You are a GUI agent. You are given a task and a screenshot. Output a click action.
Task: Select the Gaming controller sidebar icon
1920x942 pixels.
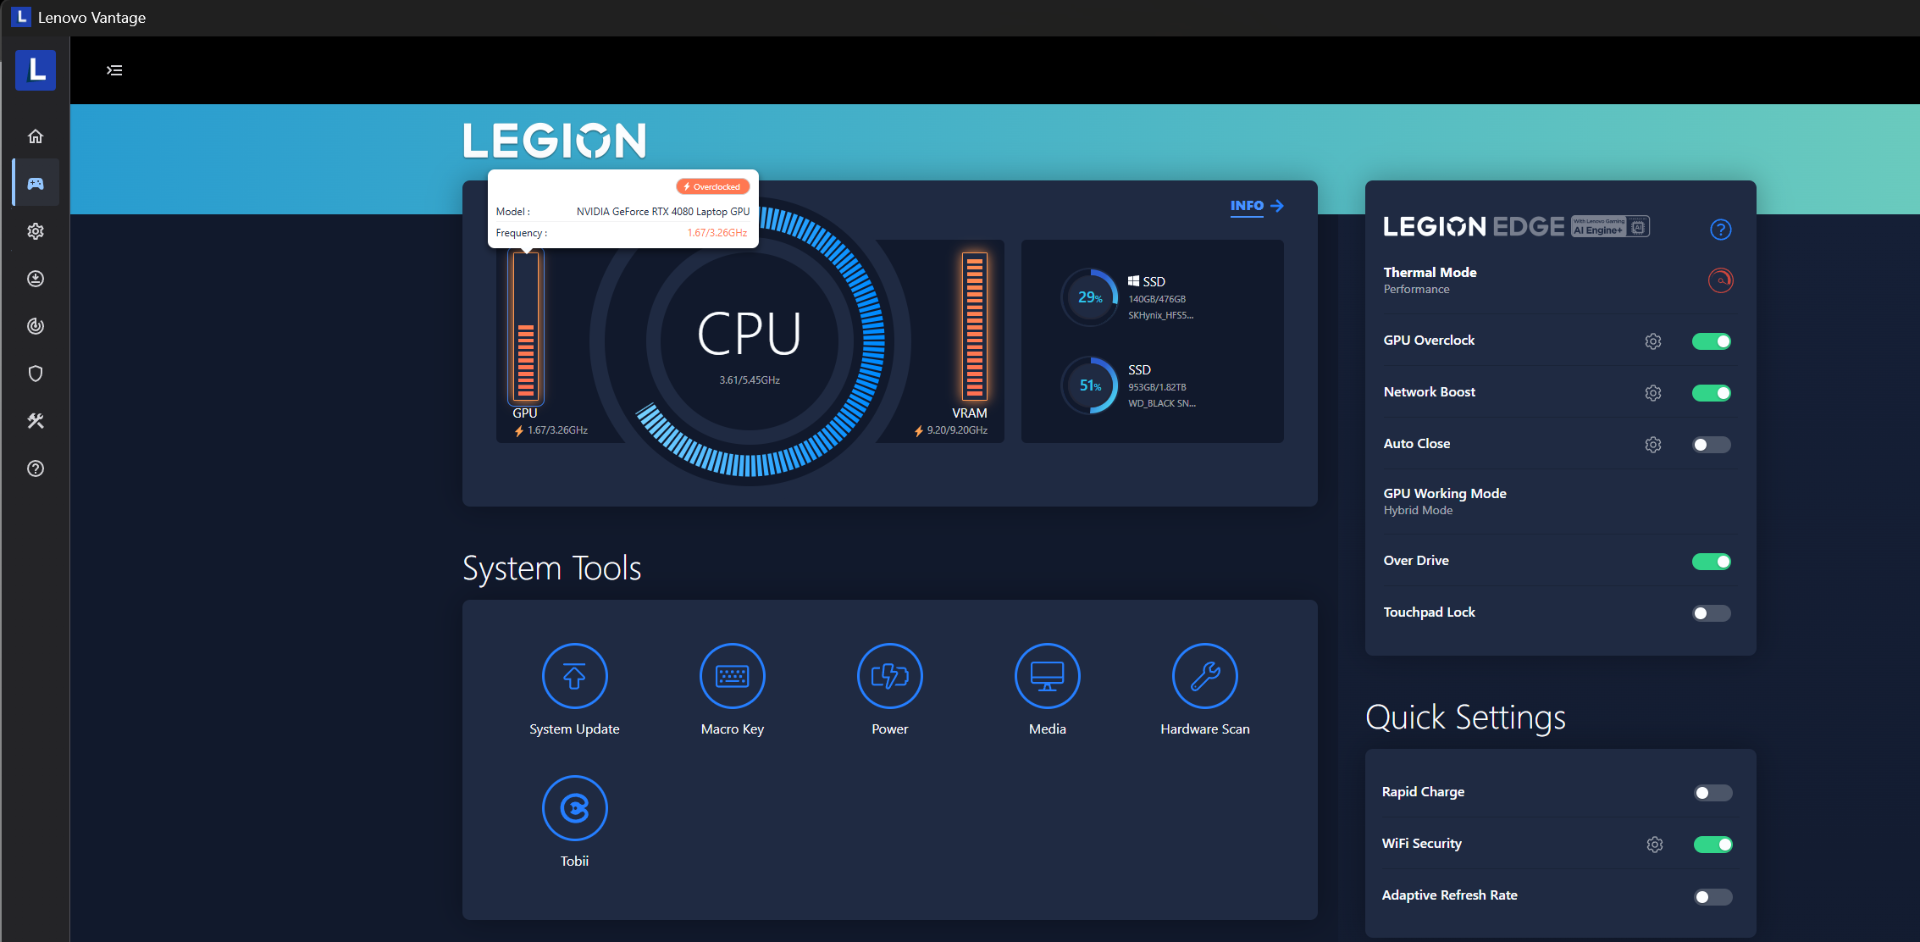(x=35, y=183)
